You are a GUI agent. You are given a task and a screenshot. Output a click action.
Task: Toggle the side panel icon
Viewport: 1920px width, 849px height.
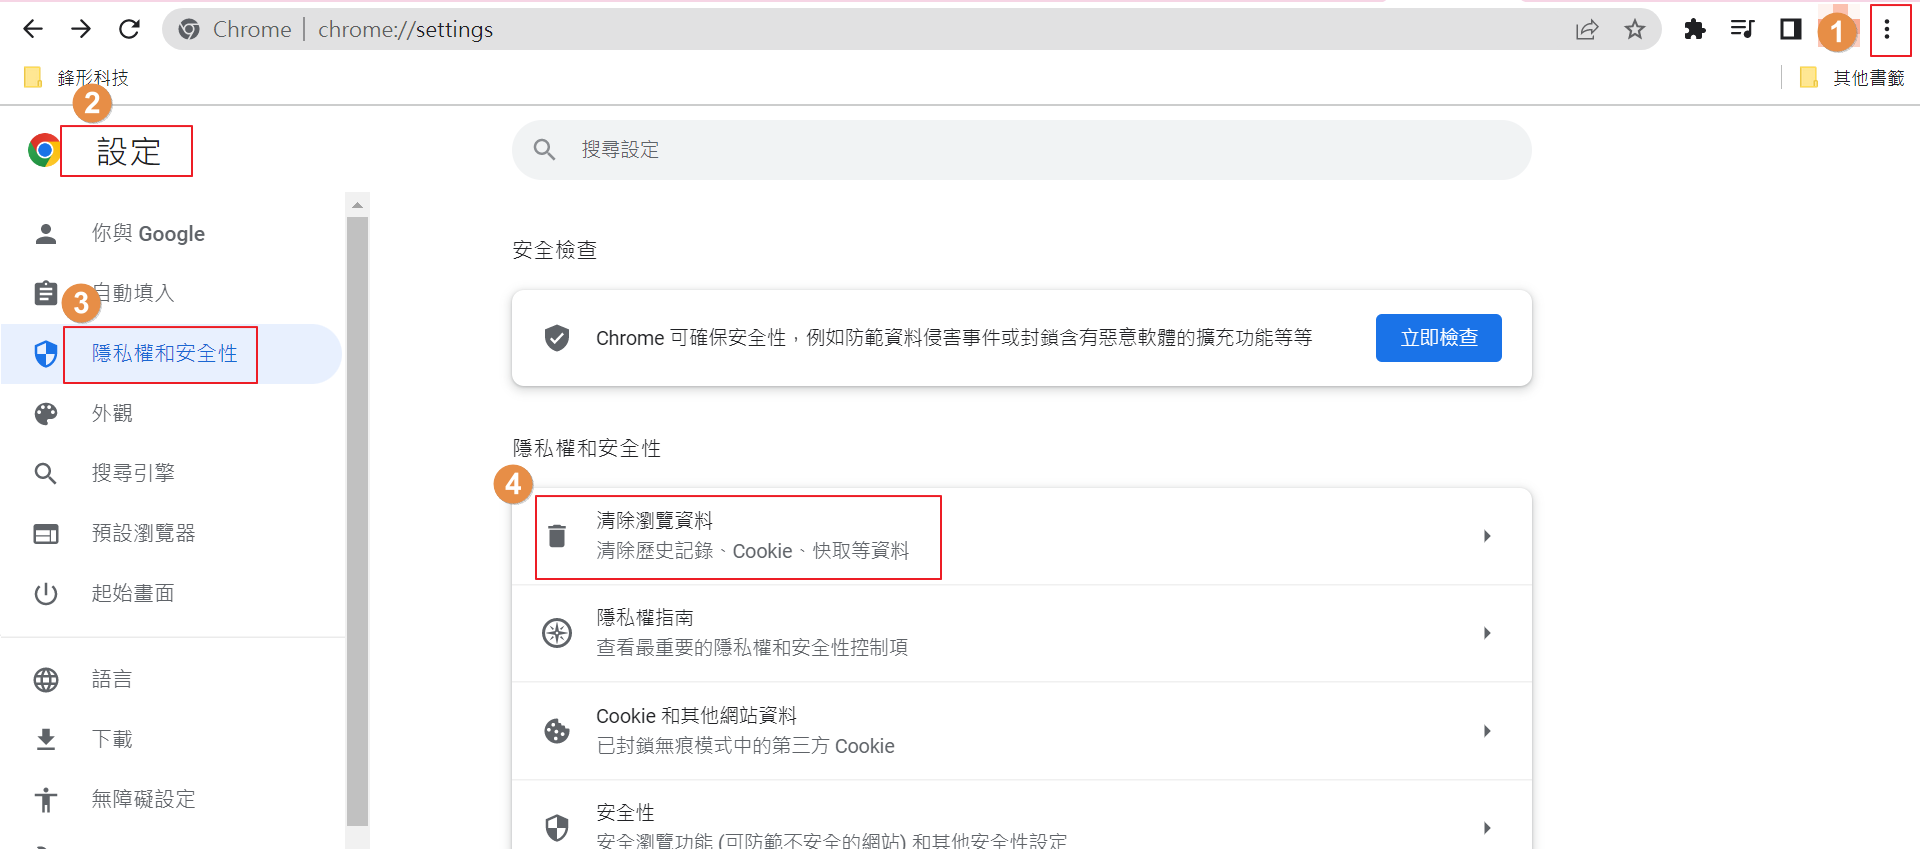(x=1790, y=29)
